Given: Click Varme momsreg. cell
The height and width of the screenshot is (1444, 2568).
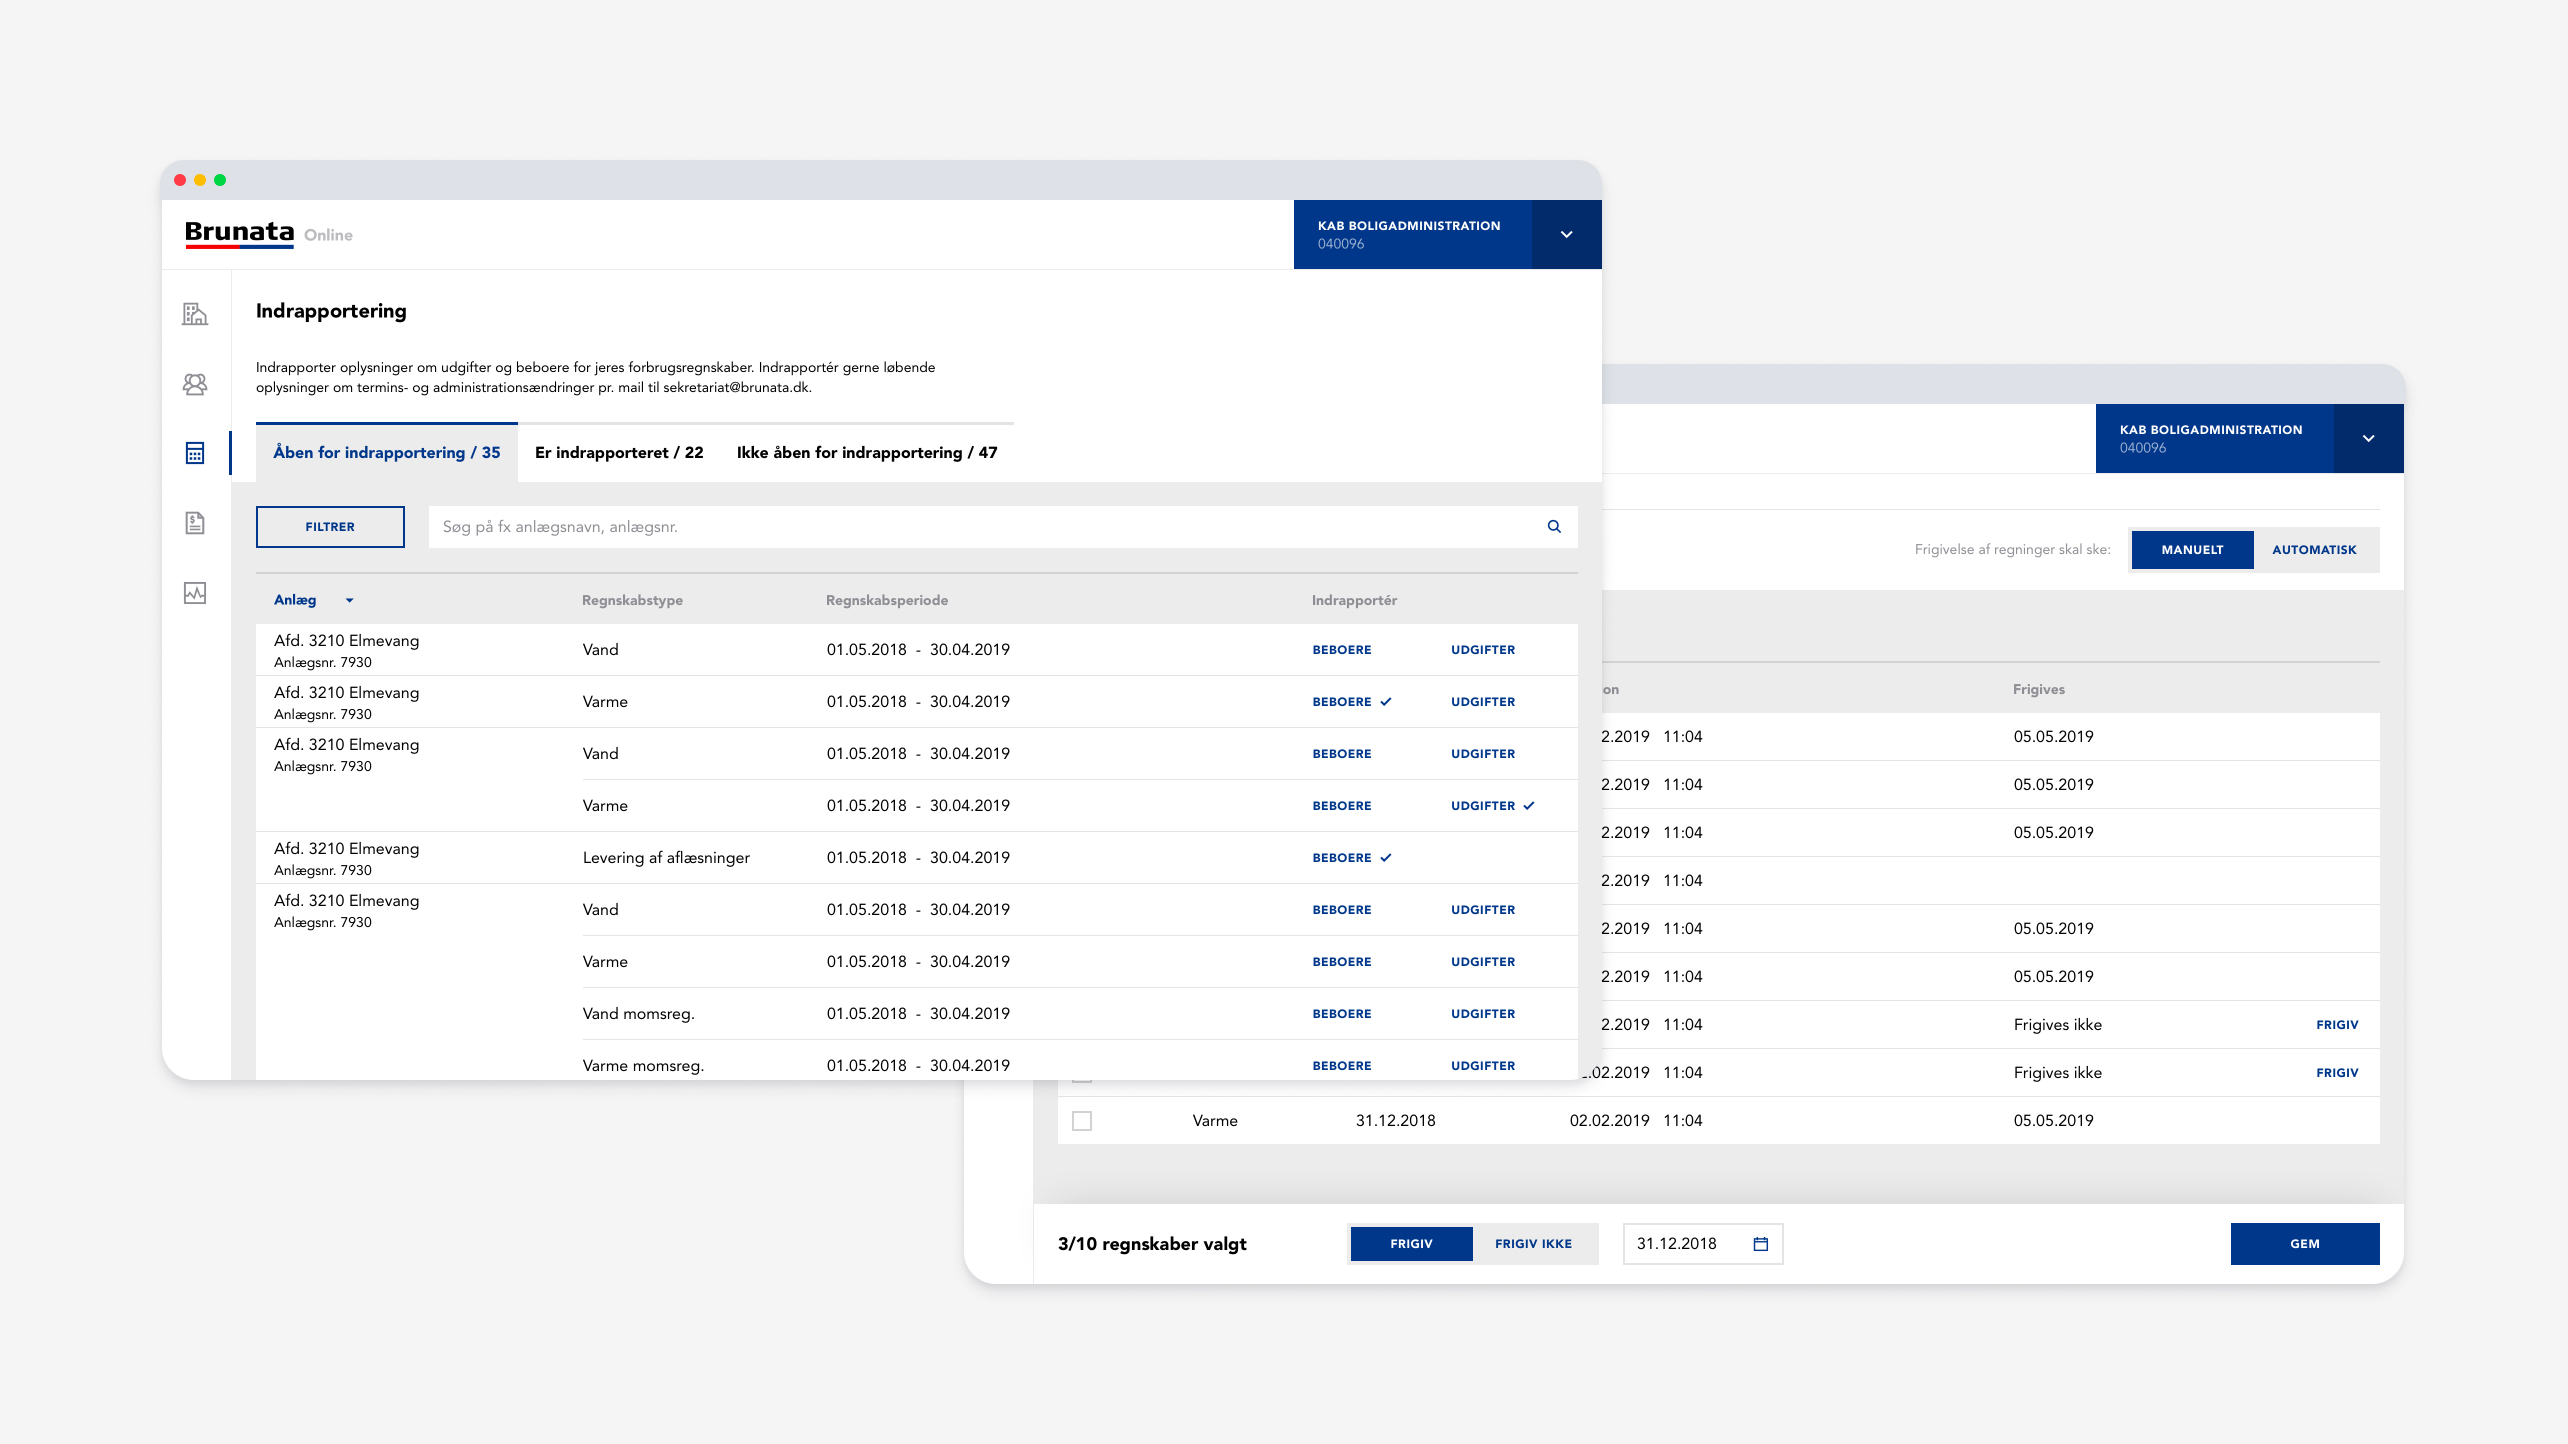Looking at the screenshot, I should [x=643, y=1066].
